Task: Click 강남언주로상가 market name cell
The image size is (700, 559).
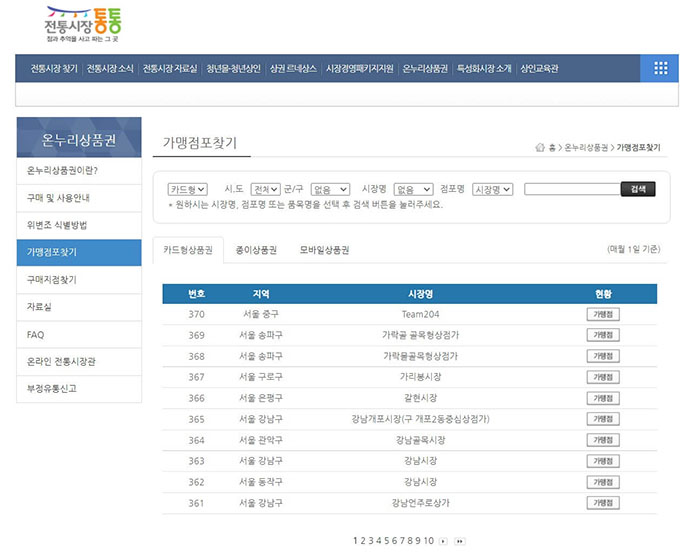Action: [420, 503]
